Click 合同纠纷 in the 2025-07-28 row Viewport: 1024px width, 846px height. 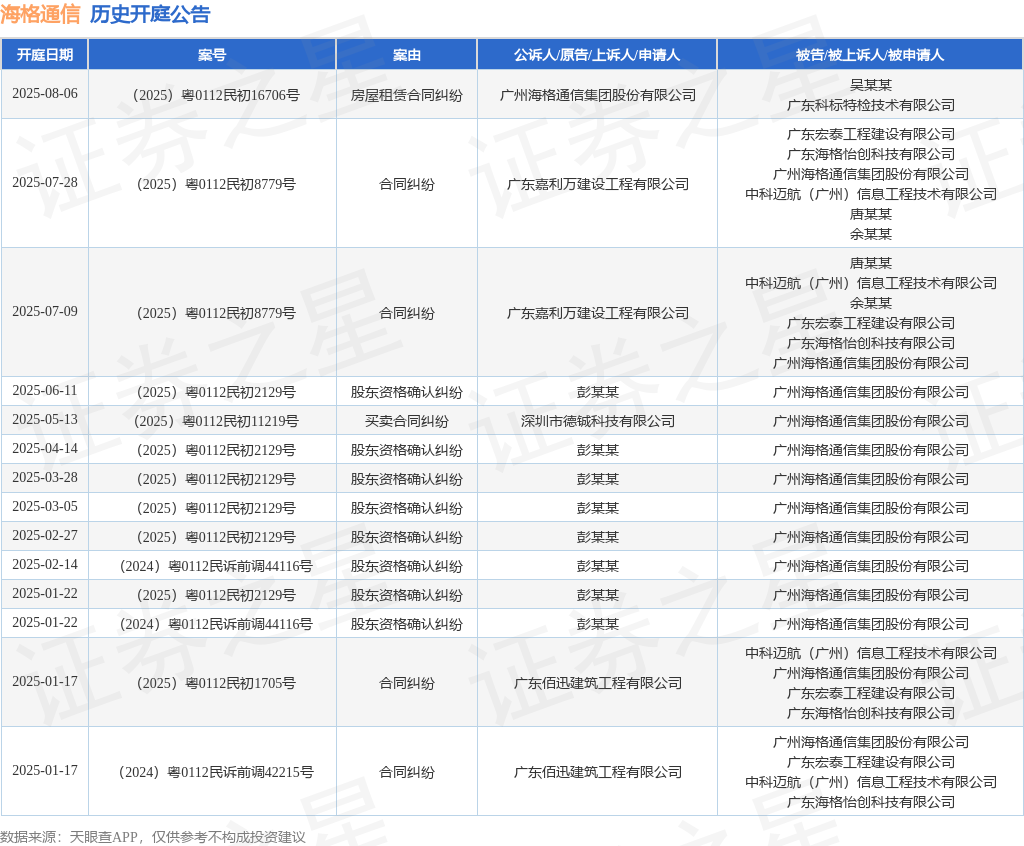(x=406, y=184)
